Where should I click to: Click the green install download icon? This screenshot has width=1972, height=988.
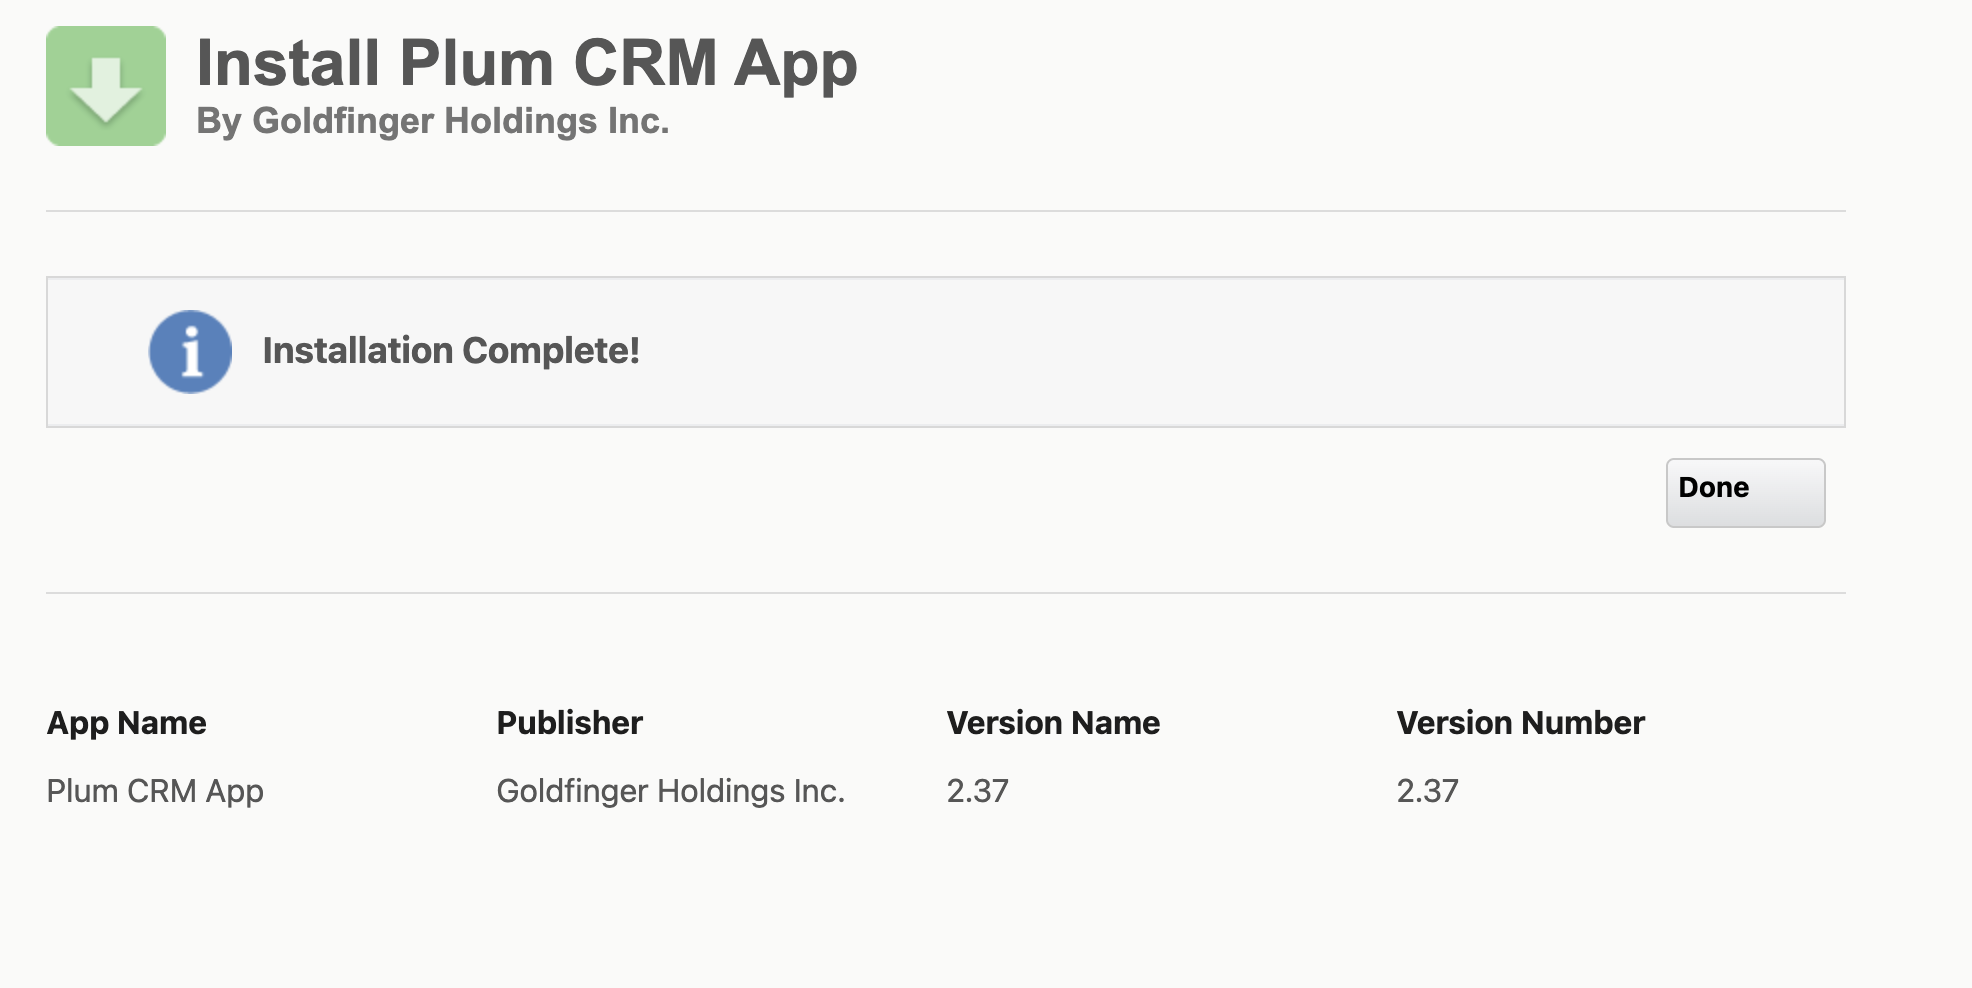pos(106,86)
